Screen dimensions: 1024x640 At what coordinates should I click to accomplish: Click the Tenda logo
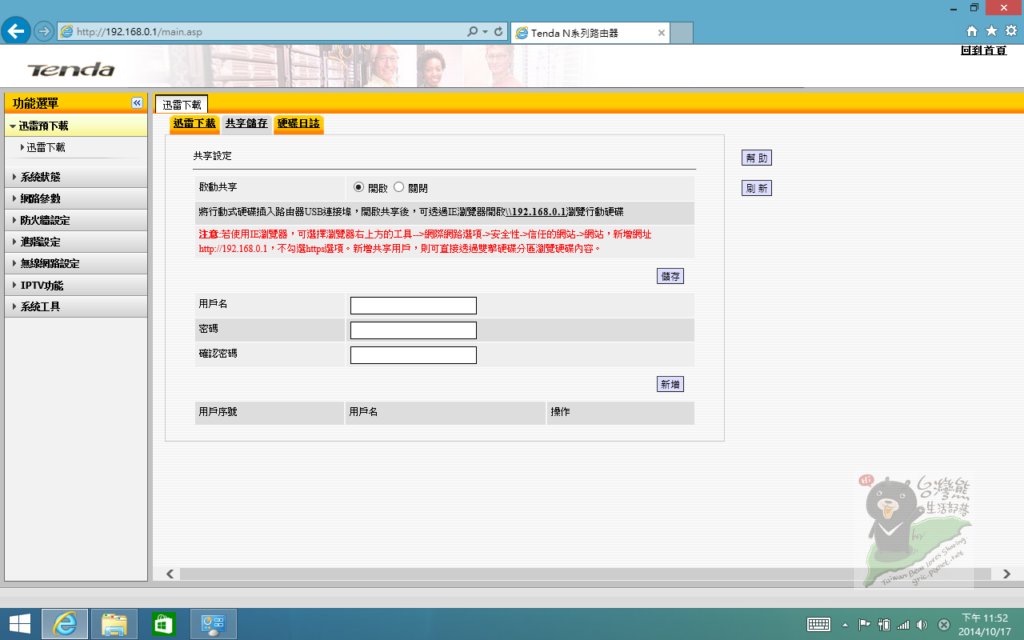[x=71, y=69]
